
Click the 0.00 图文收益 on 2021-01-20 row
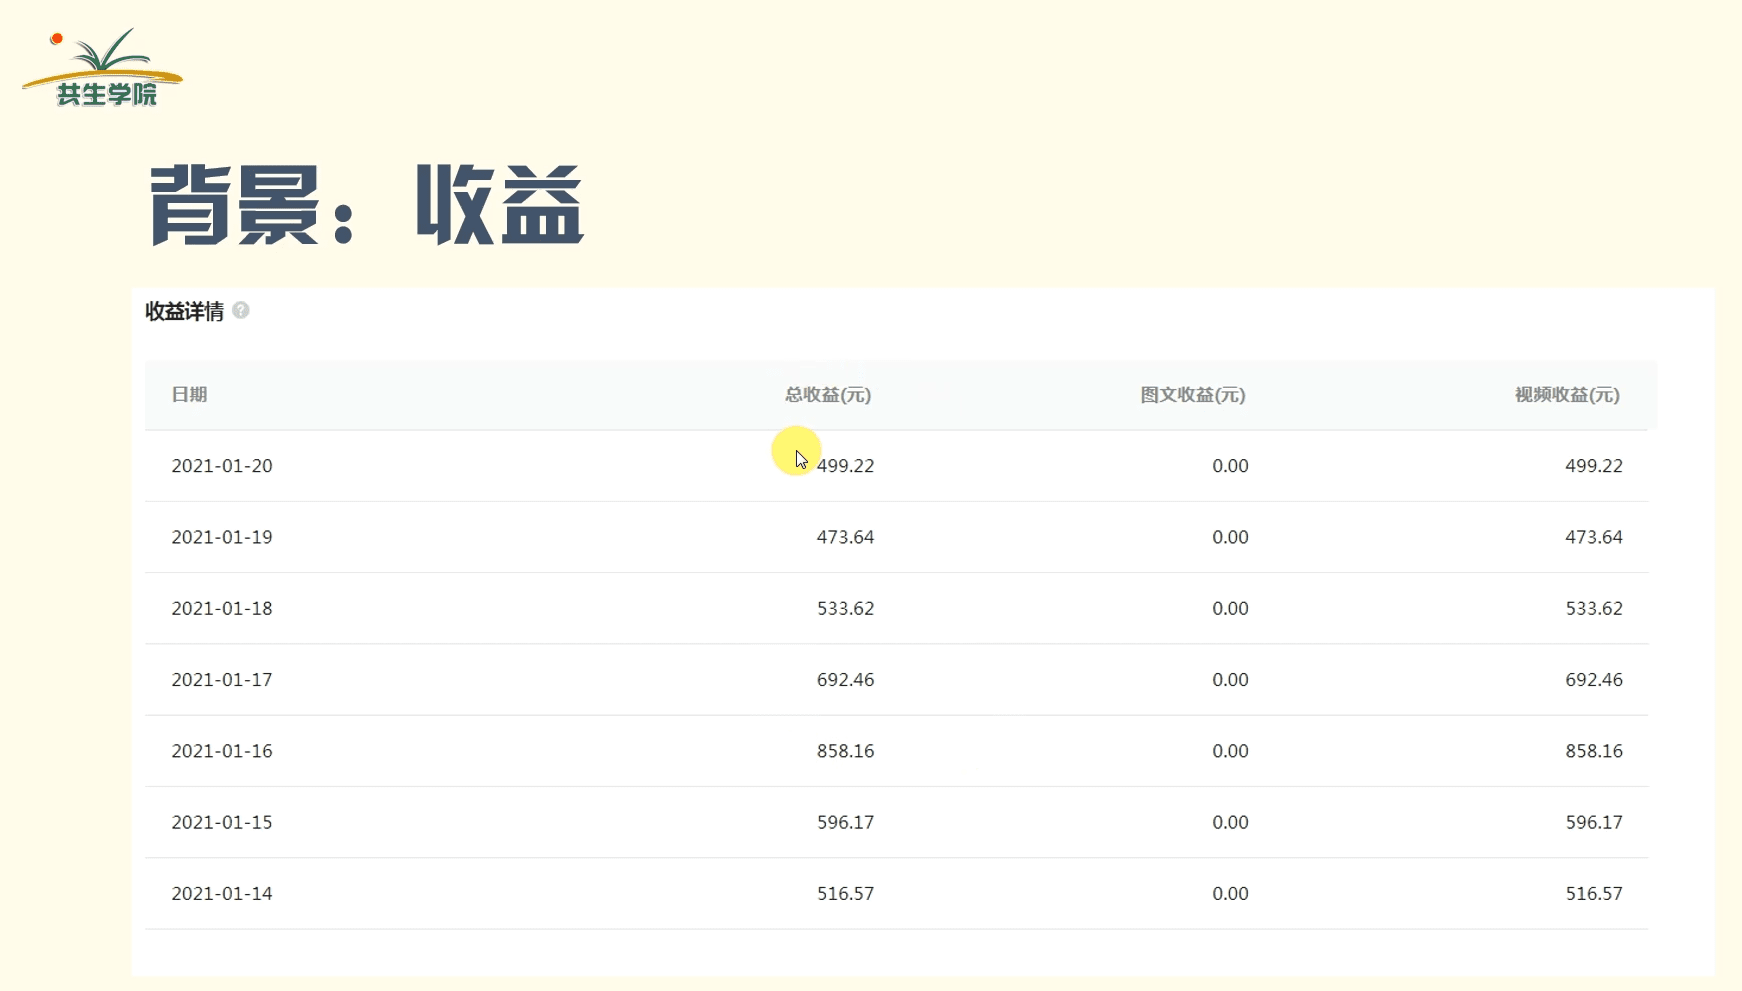tap(1230, 466)
